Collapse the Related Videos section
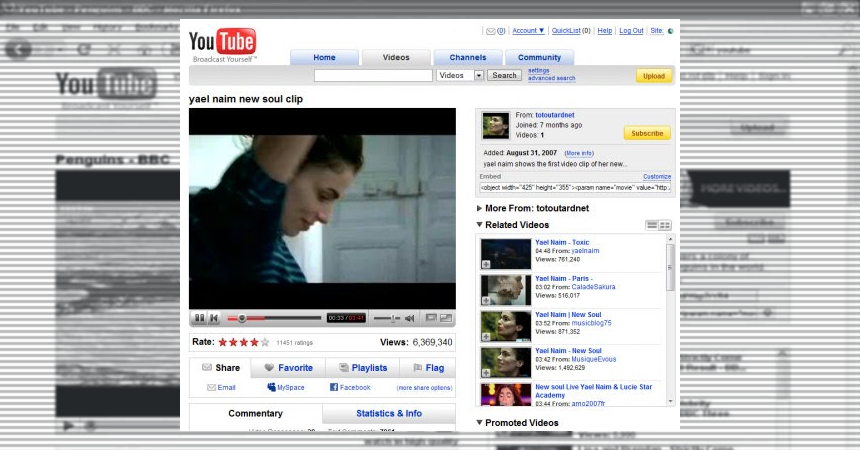Screen dimensions: 860x450 click(x=480, y=225)
